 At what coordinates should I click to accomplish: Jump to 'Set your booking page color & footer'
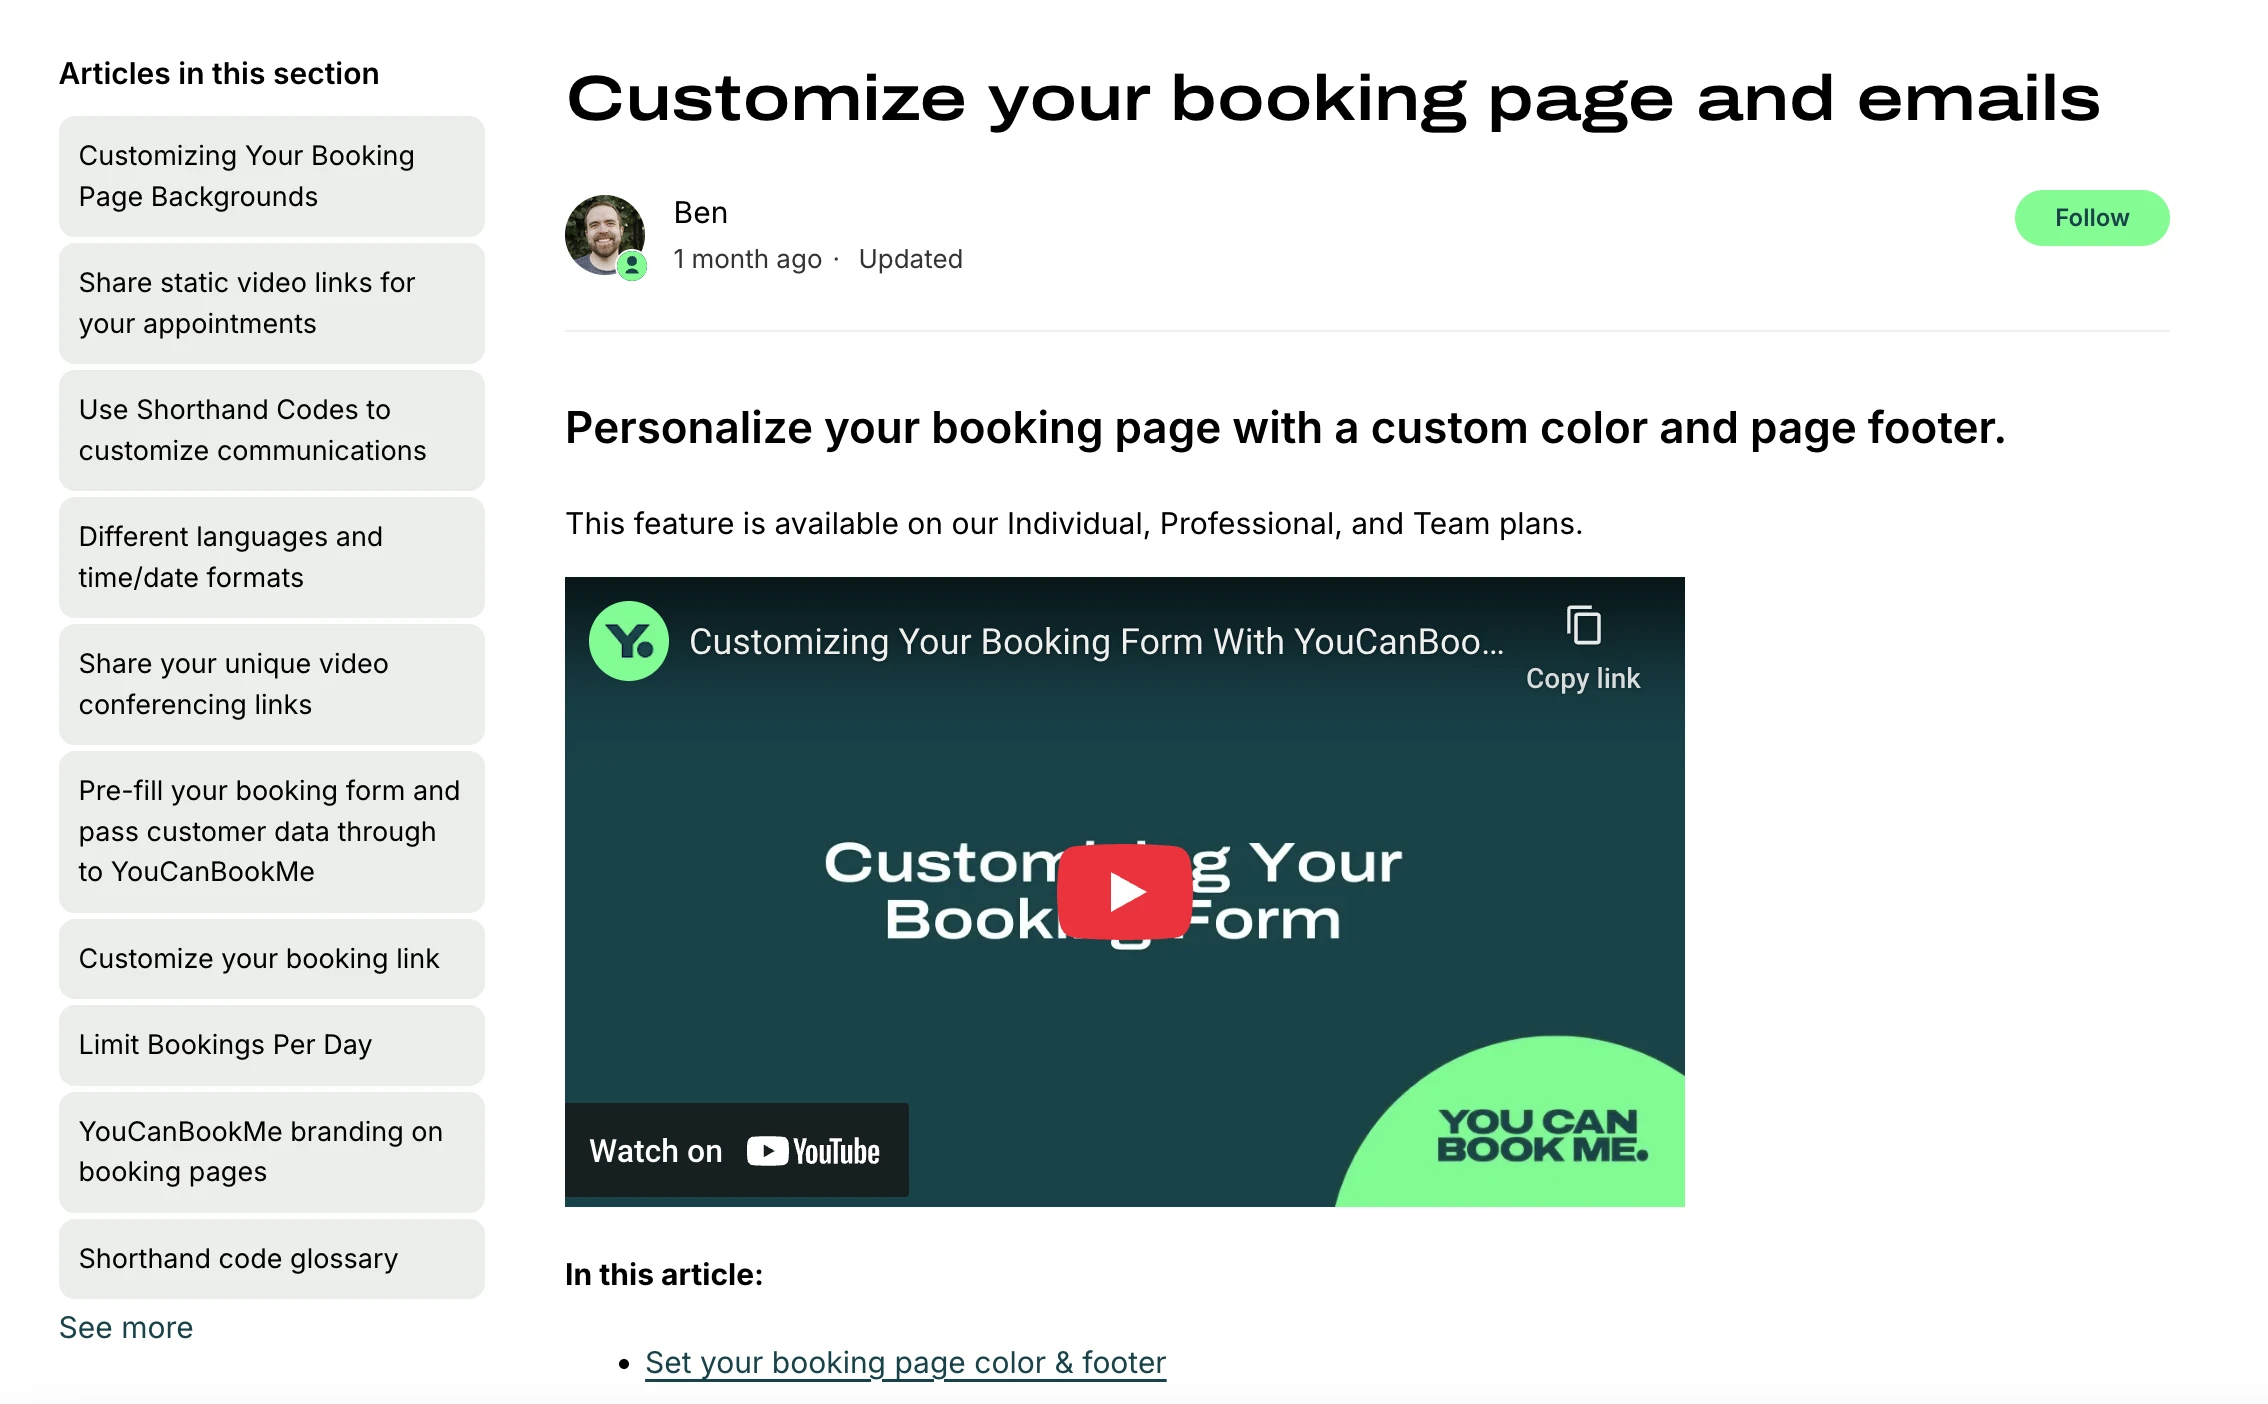(905, 1362)
